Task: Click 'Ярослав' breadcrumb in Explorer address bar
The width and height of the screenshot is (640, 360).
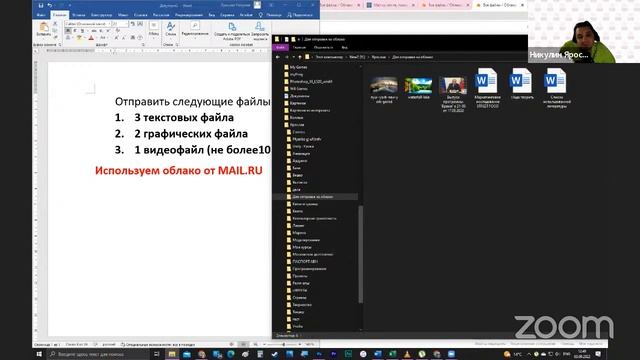Action: (378, 57)
